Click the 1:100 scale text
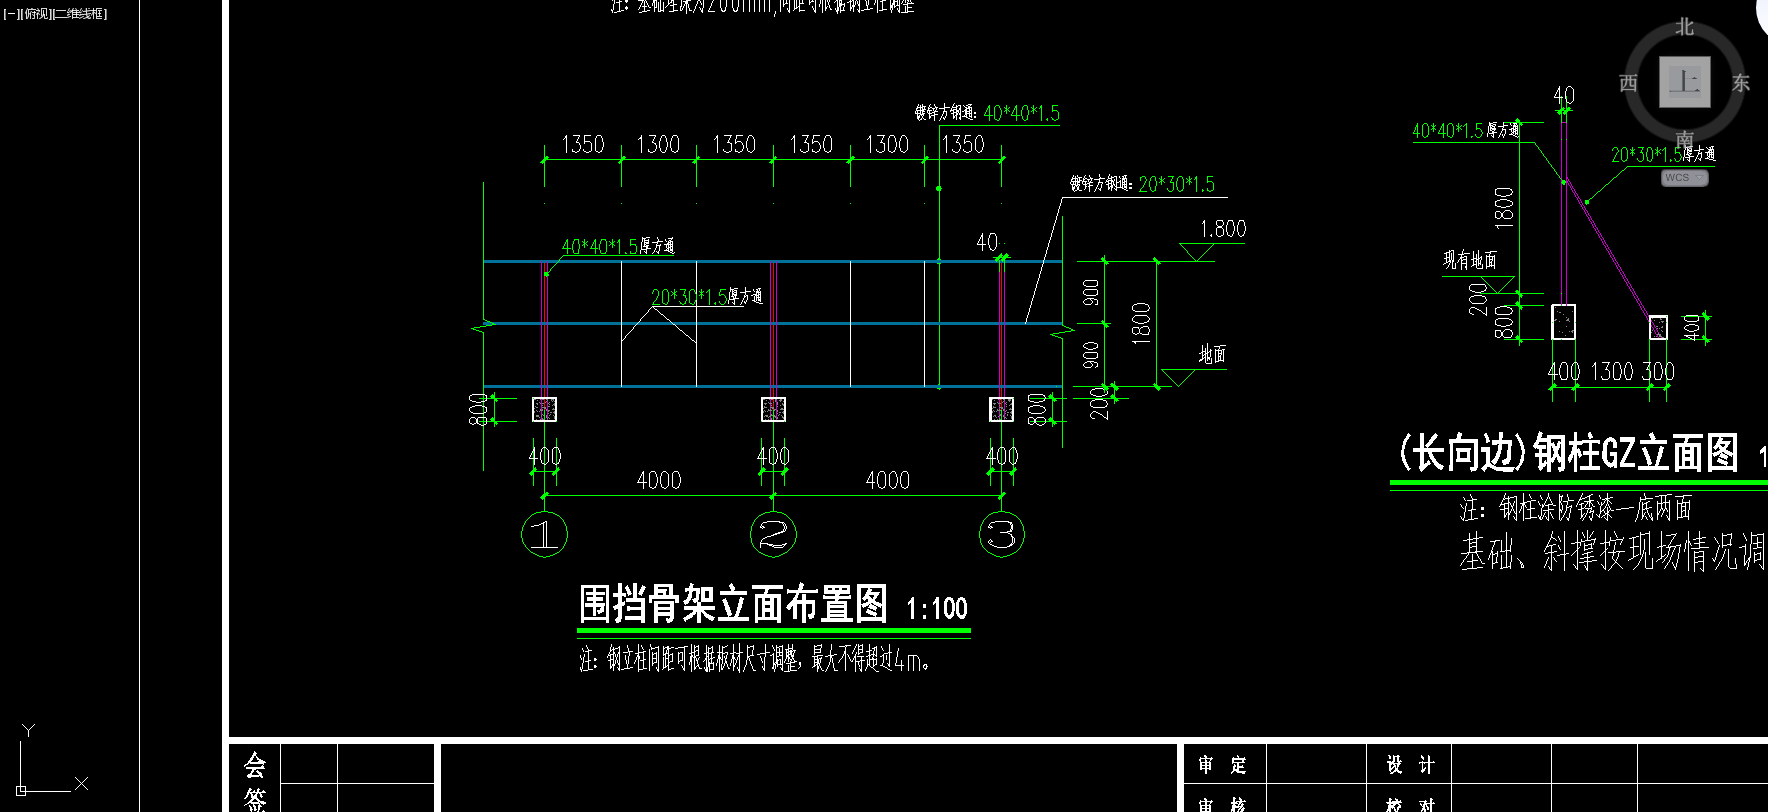Viewport: 1768px width, 812px height. pos(937,608)
